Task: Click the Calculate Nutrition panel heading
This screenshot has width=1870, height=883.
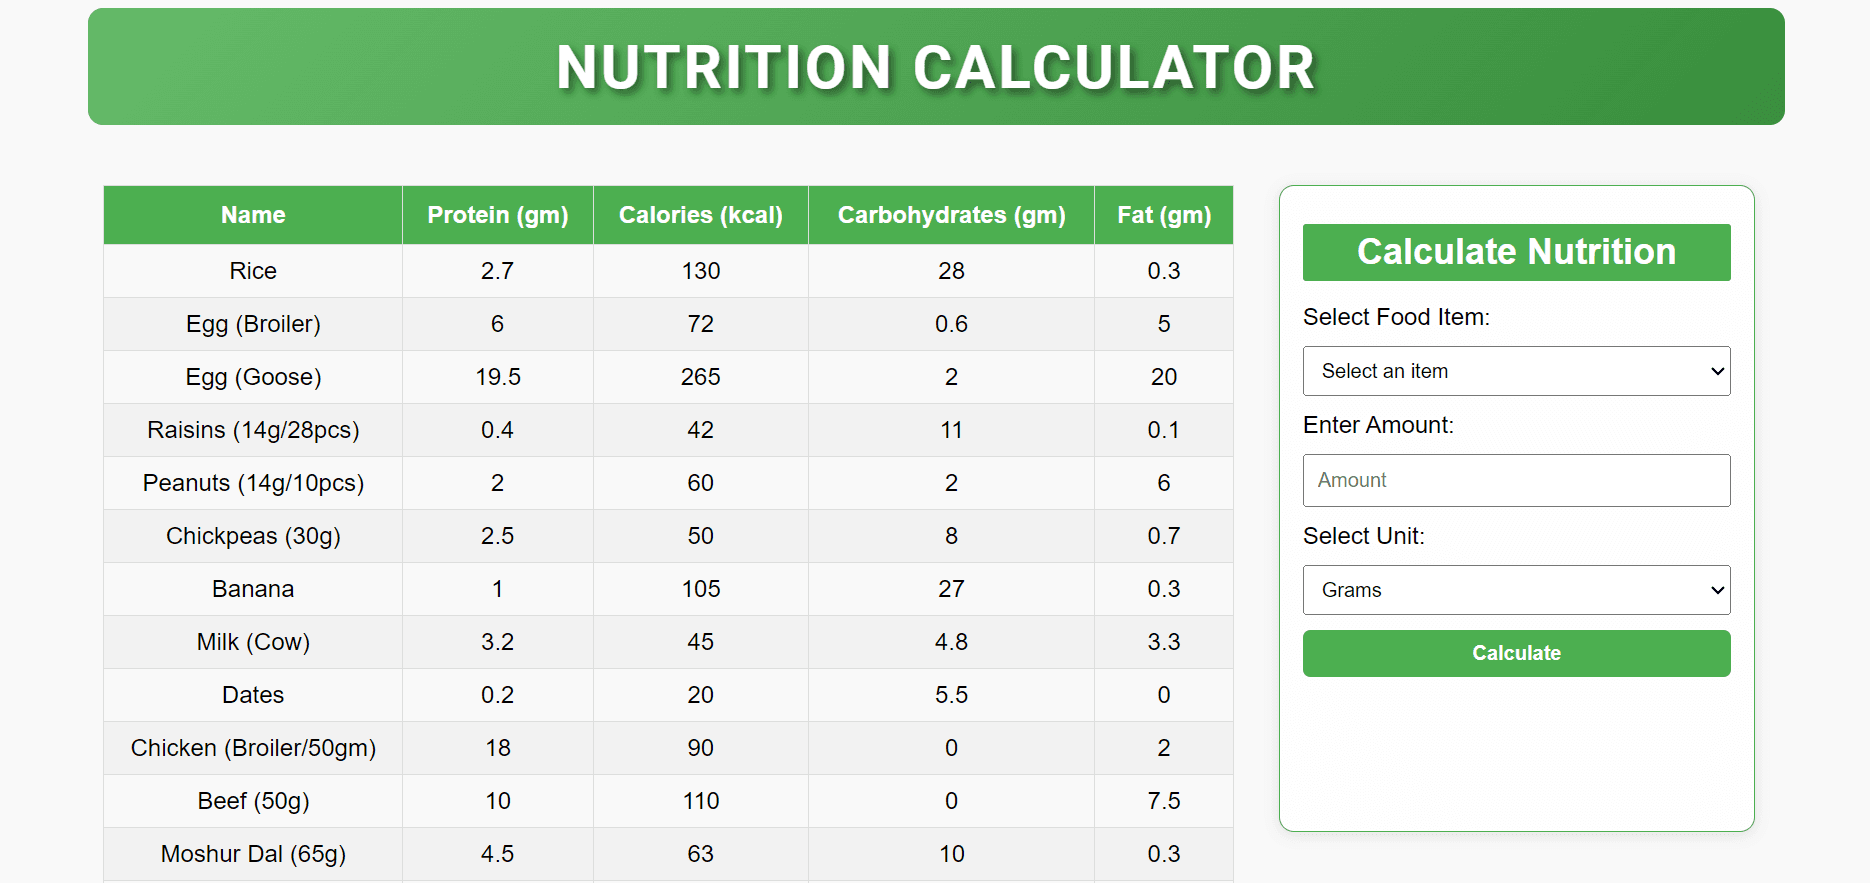Action: point(1516,252)
